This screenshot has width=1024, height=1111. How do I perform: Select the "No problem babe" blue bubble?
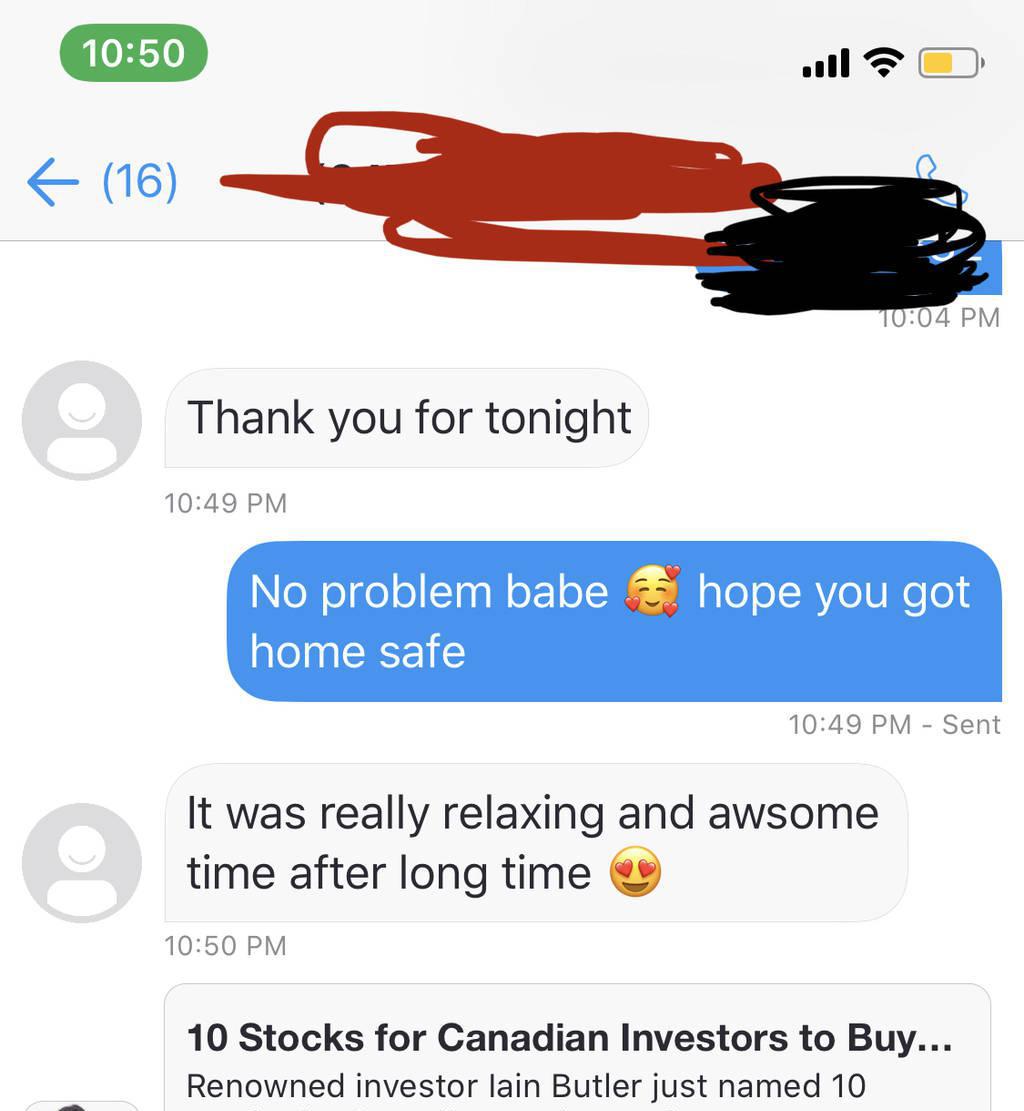(614, 621)
